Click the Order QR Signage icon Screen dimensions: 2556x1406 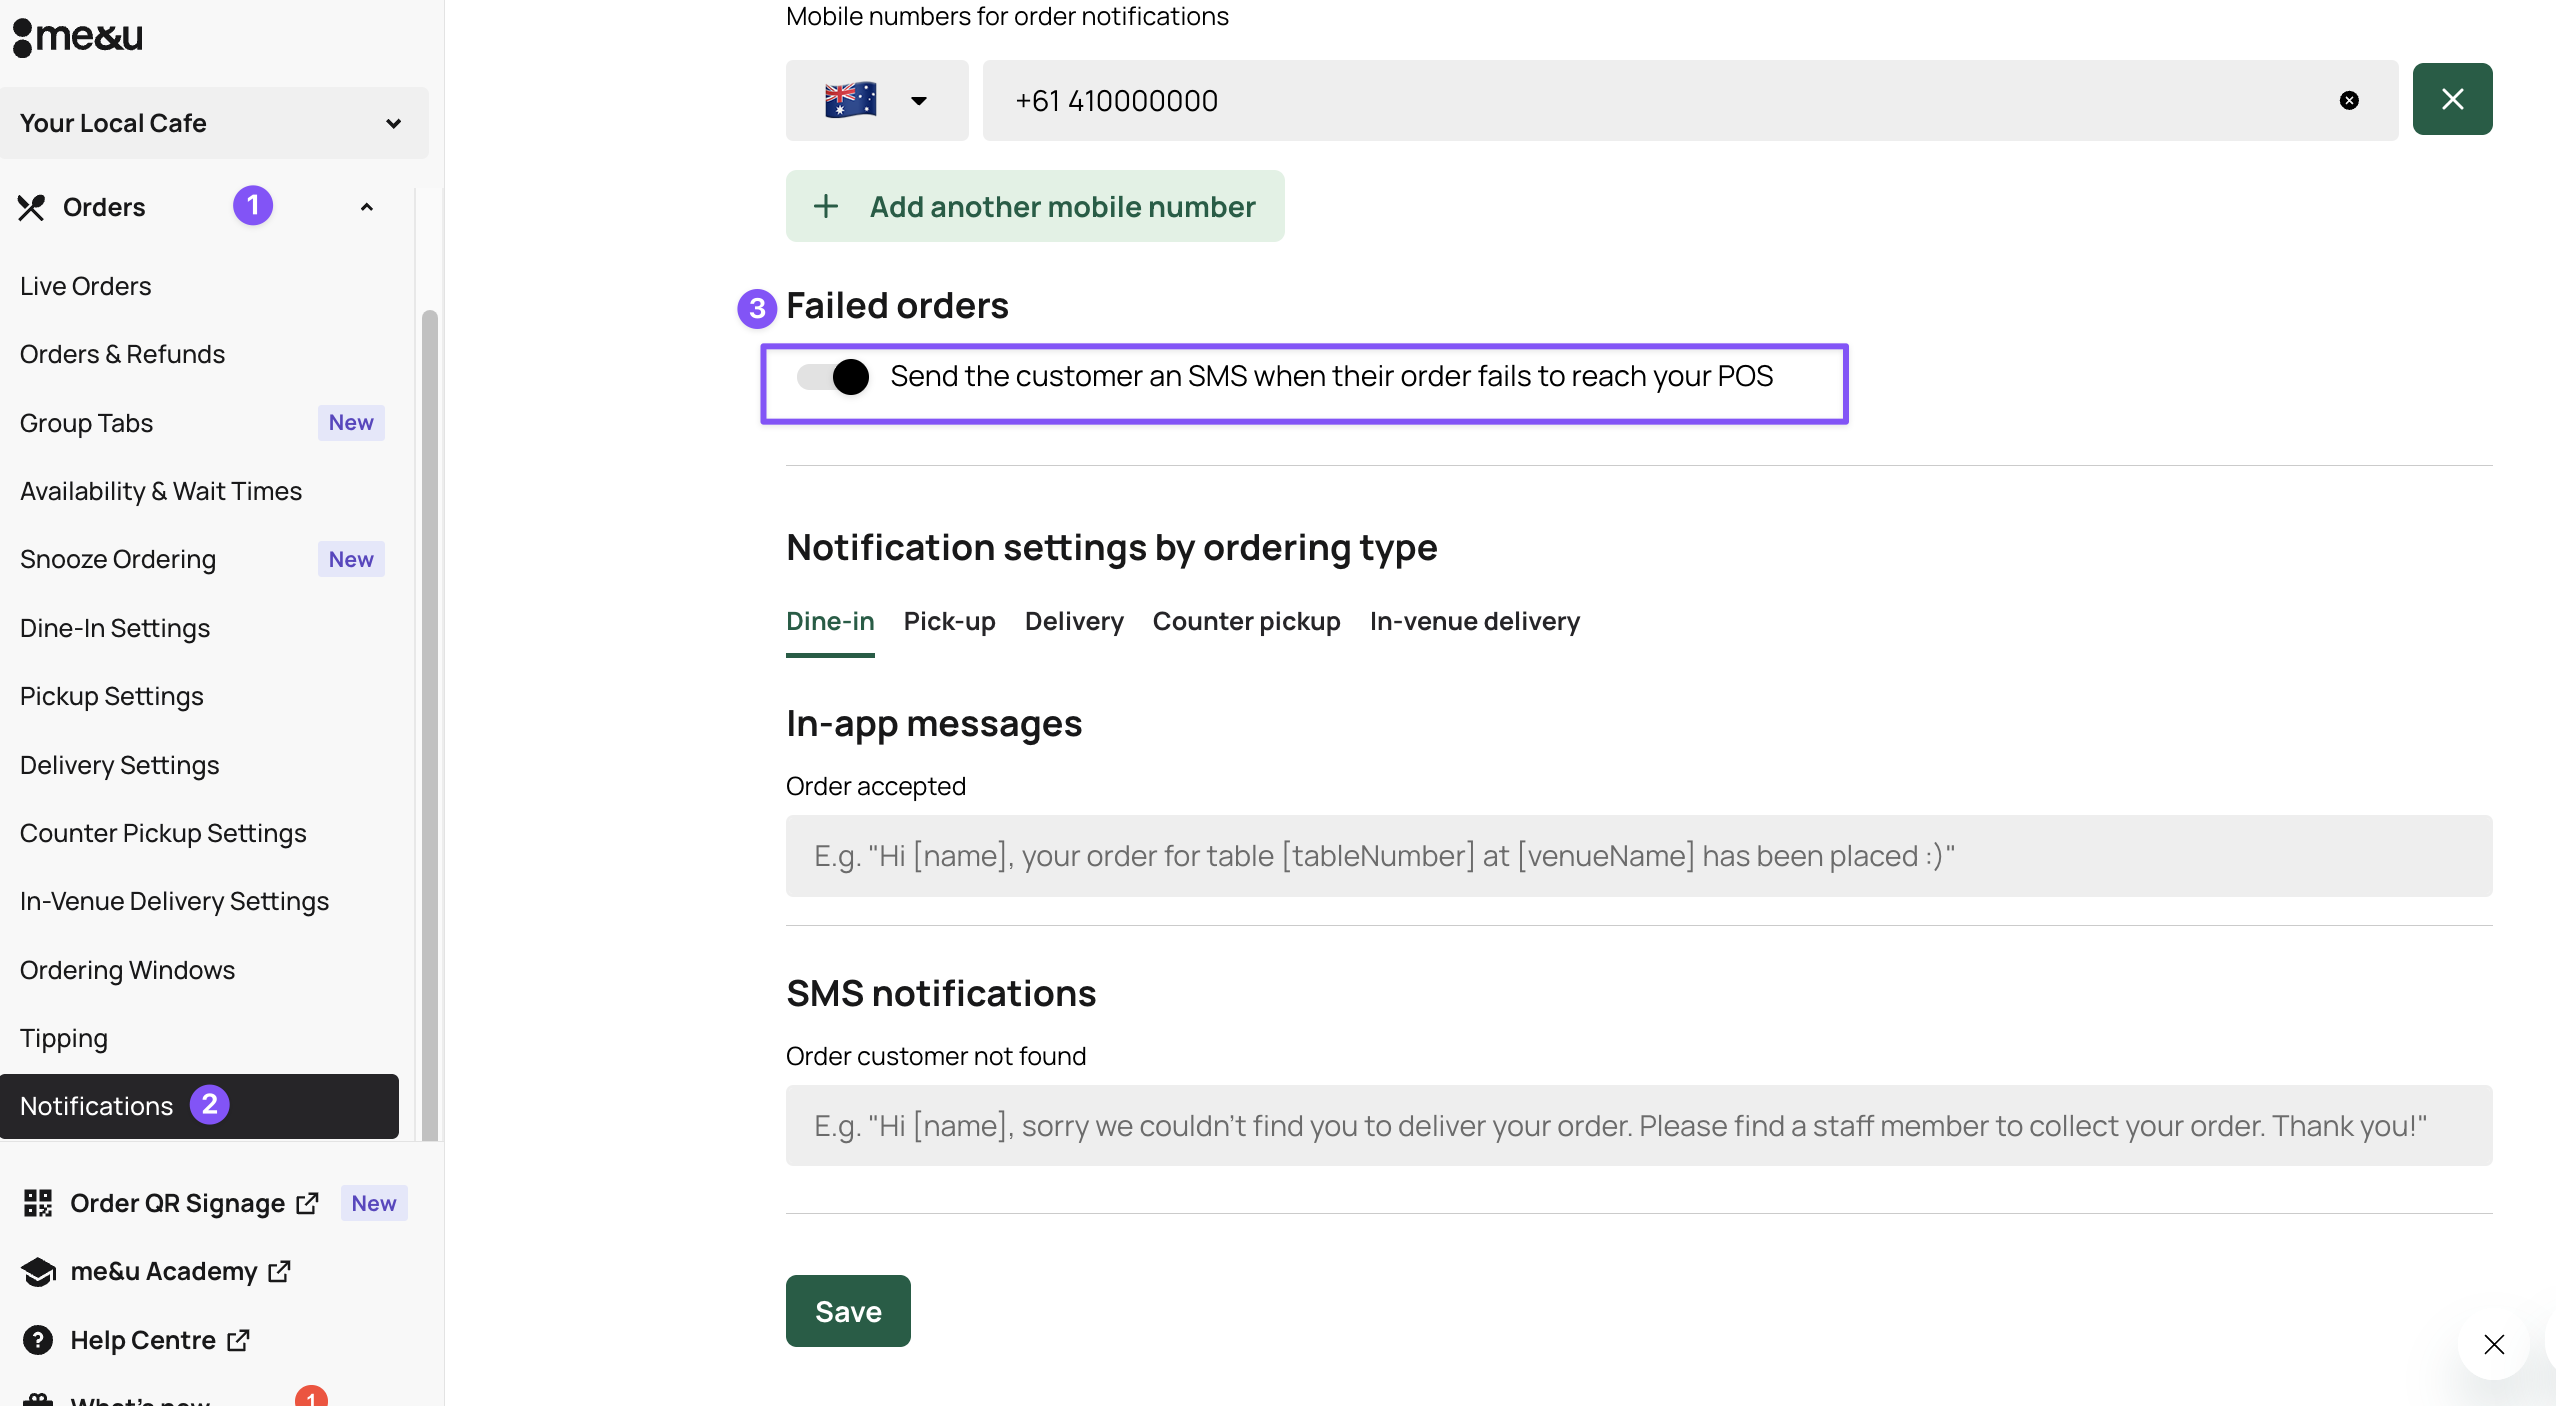point(38,1203)
